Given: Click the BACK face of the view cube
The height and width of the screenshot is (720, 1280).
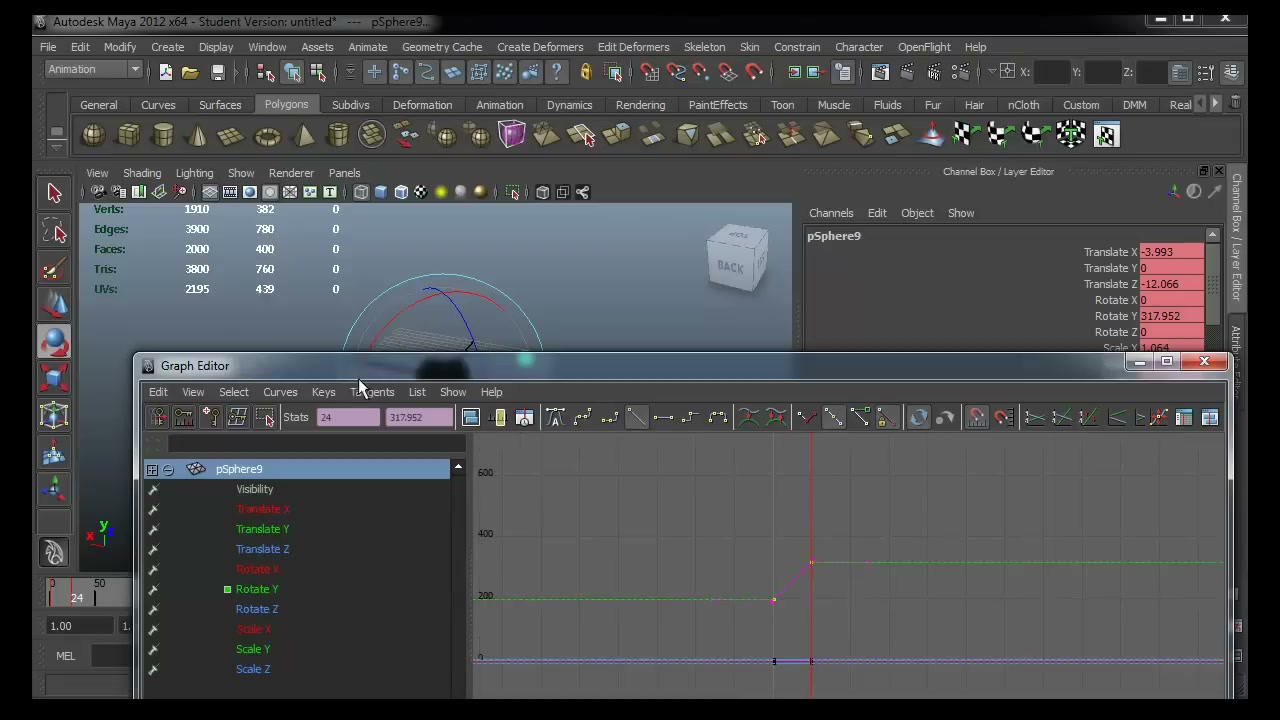Looking at the screenshot, I should click(731, 267).
